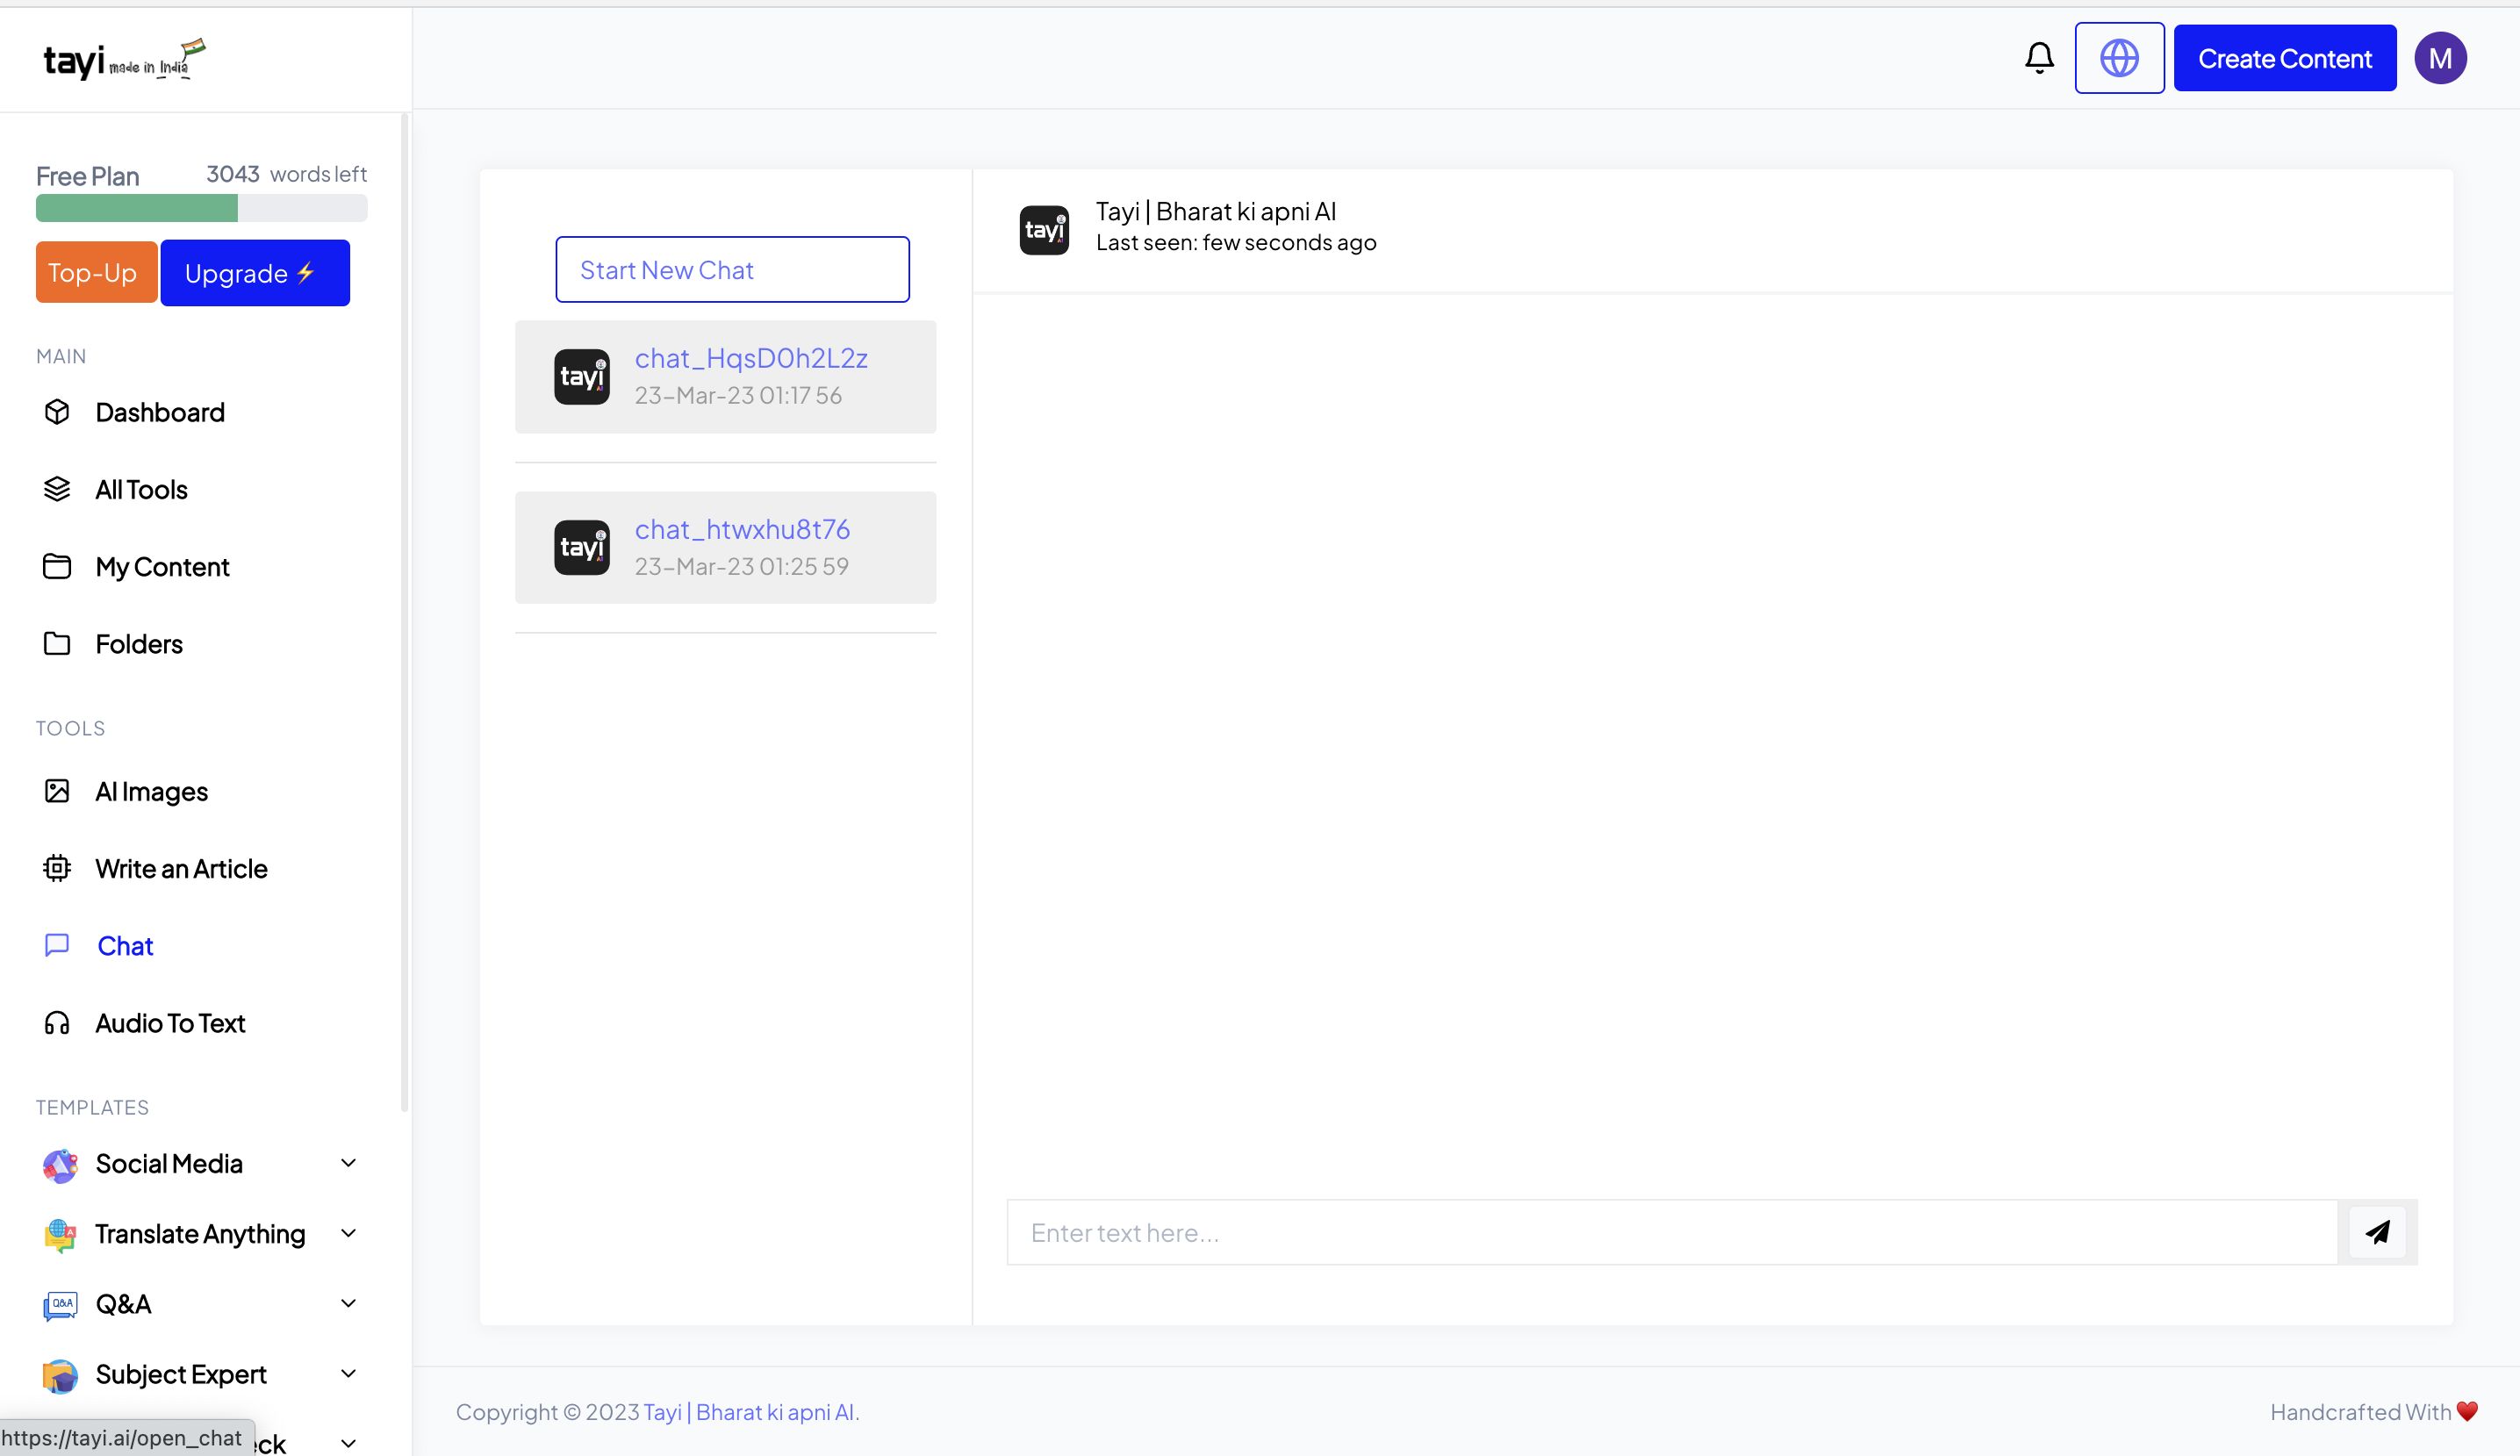Expand the Translate Anything chevron
The height and width of the screenshot is (1456, 2520).
tap(348, 1233)
